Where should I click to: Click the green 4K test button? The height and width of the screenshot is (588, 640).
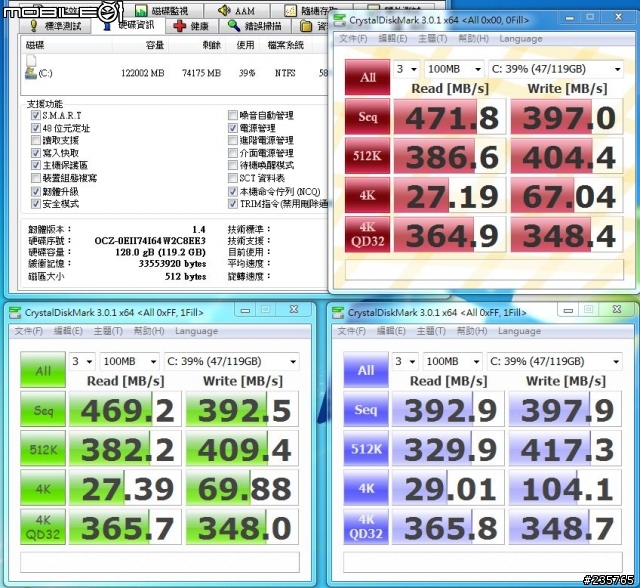[x=43, y=488]
